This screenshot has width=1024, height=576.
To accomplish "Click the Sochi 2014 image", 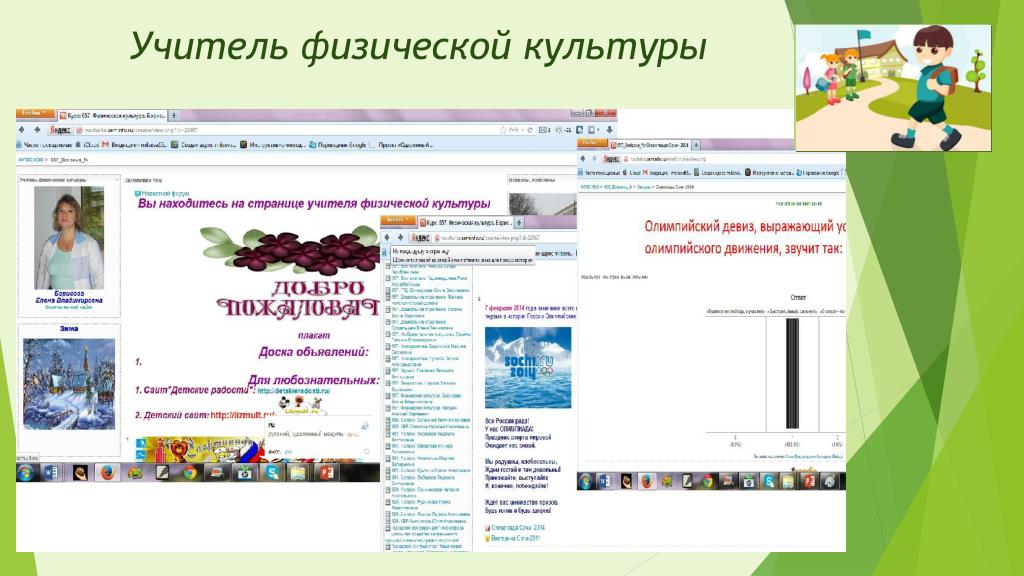I will pyautogui.click(x=528, y=368).
